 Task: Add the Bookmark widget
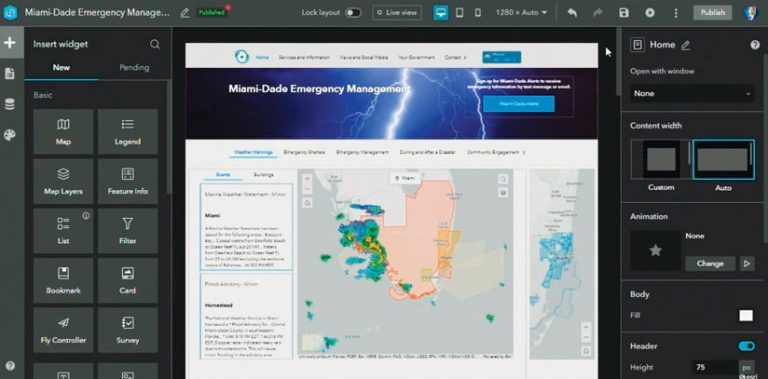tap(63, 281)
